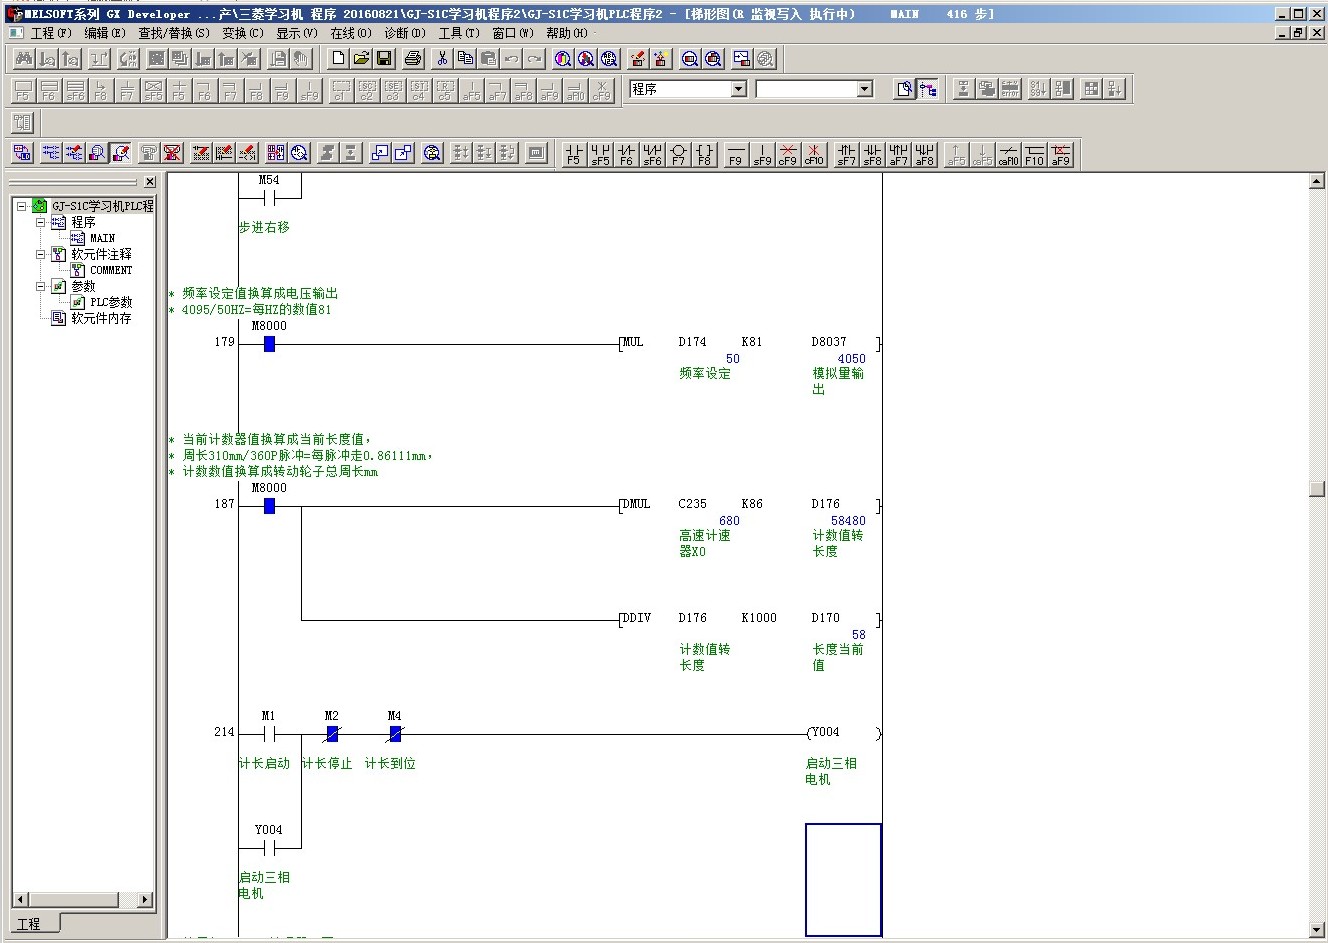Image resolution: width=1328 pixels, height=943 pixels.
Task: Insert a normally closed contact (F6)
Action: (x=626, y=153)
